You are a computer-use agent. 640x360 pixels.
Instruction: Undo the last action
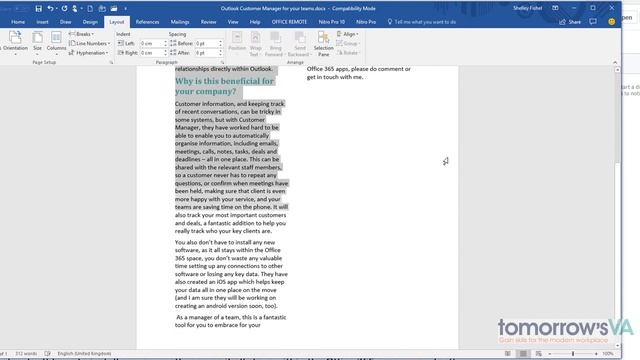[x=50, y=8]
